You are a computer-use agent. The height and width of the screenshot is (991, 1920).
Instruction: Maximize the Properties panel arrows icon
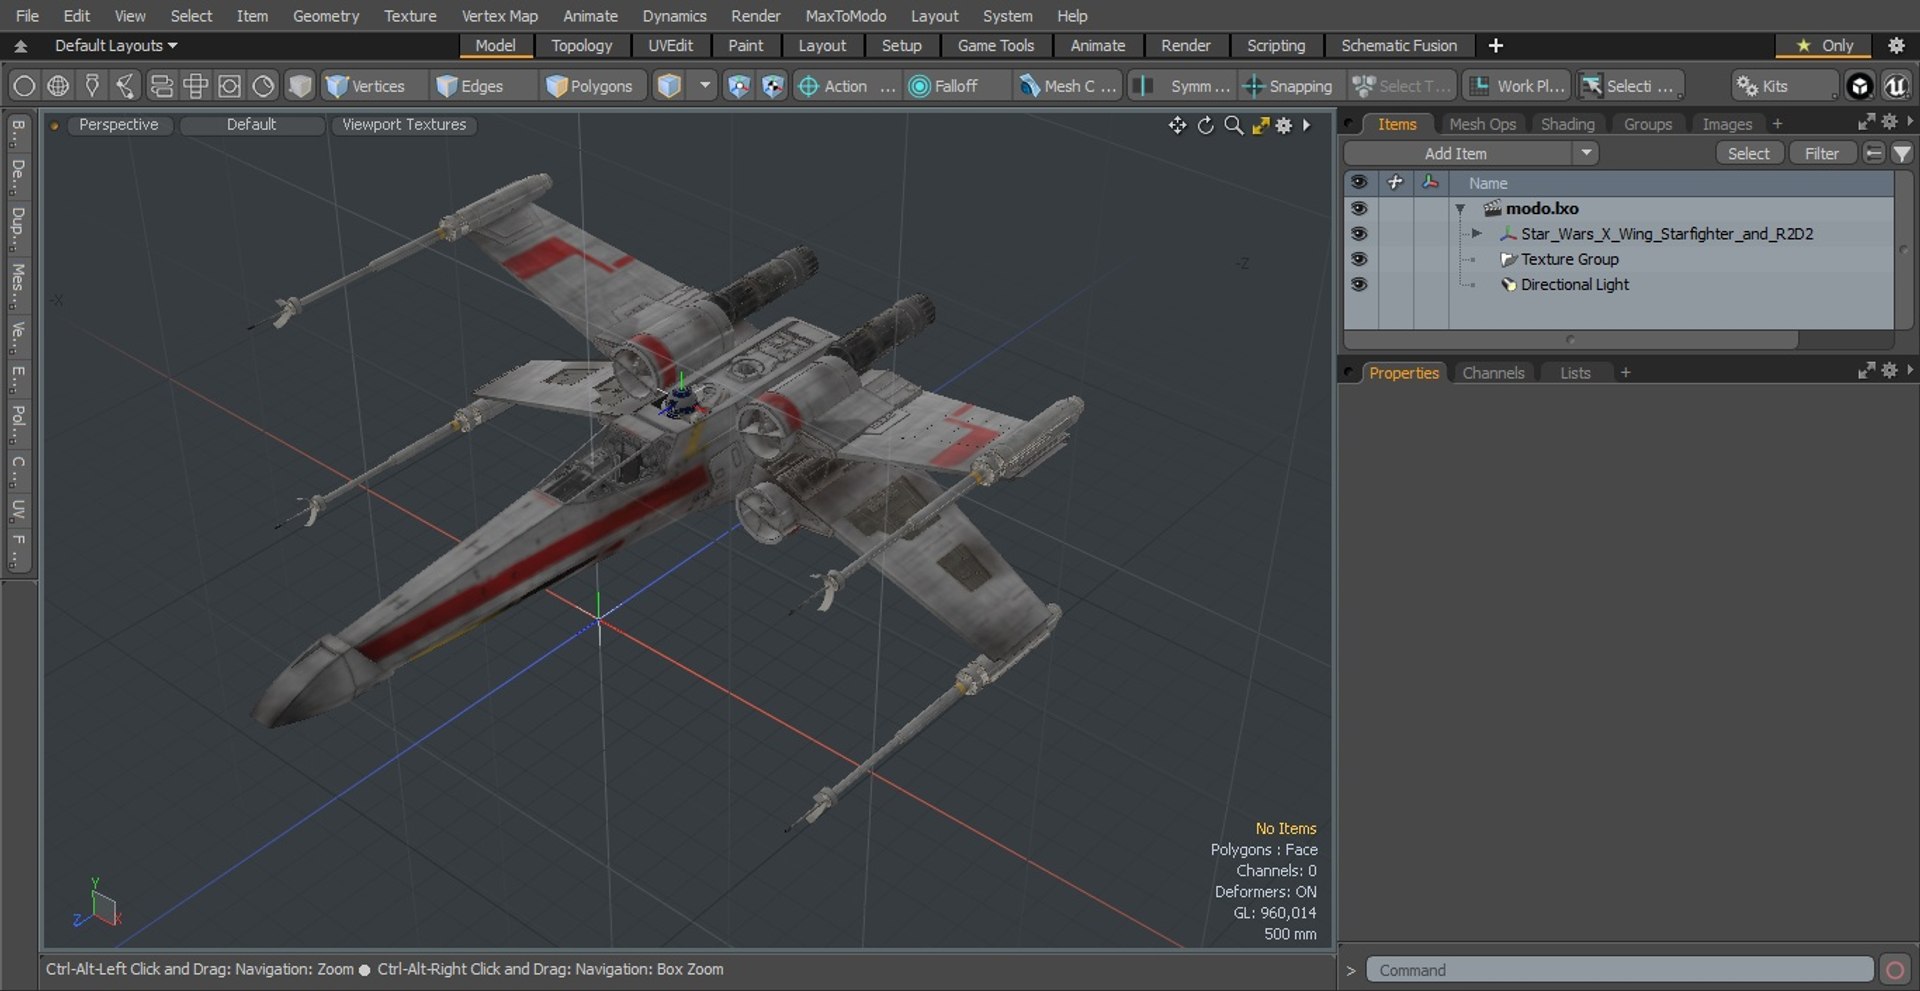click(1866, 371)
